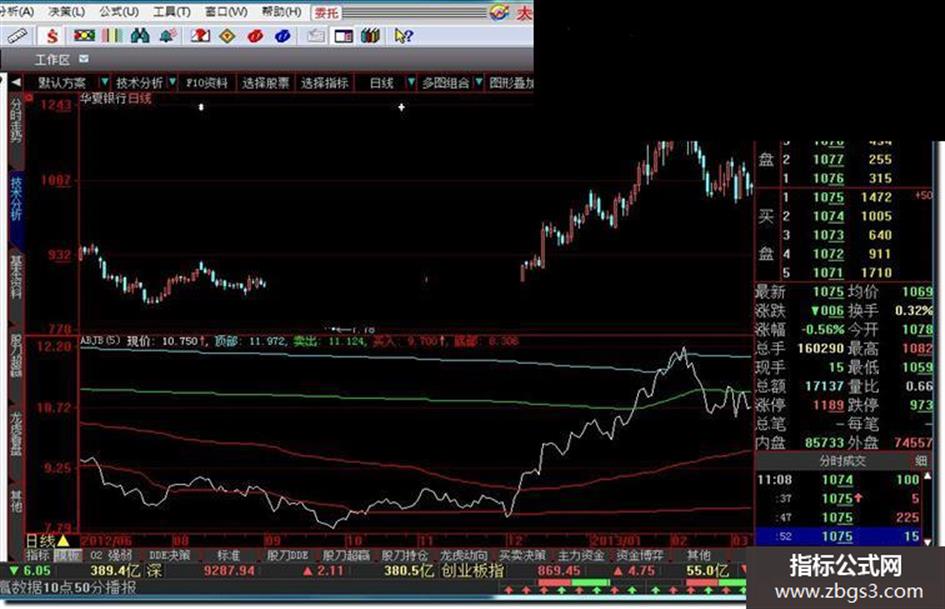Select bottom 其他 indicator tab
Viewport: 945px width, 609px height.
[x=699, y=555]
